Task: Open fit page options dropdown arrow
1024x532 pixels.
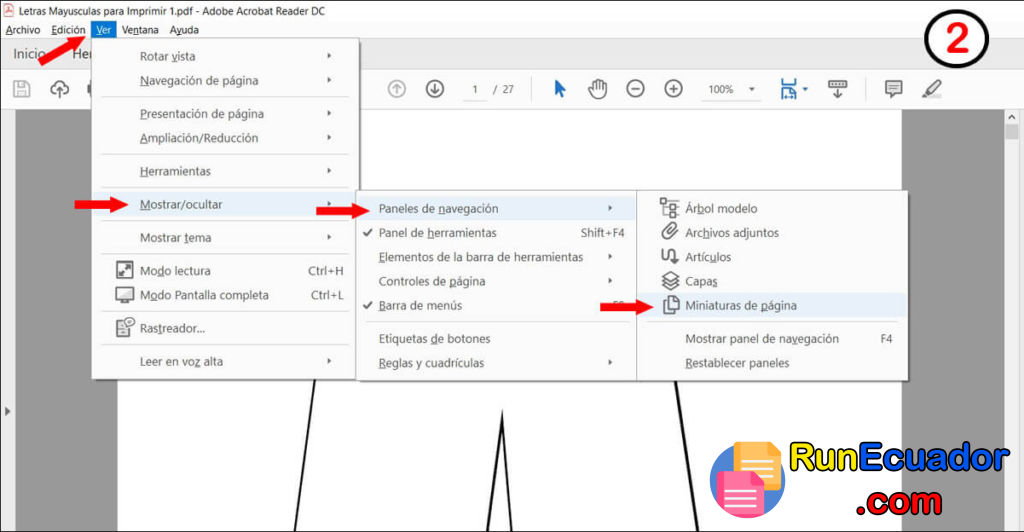Action: pos(805,89)
